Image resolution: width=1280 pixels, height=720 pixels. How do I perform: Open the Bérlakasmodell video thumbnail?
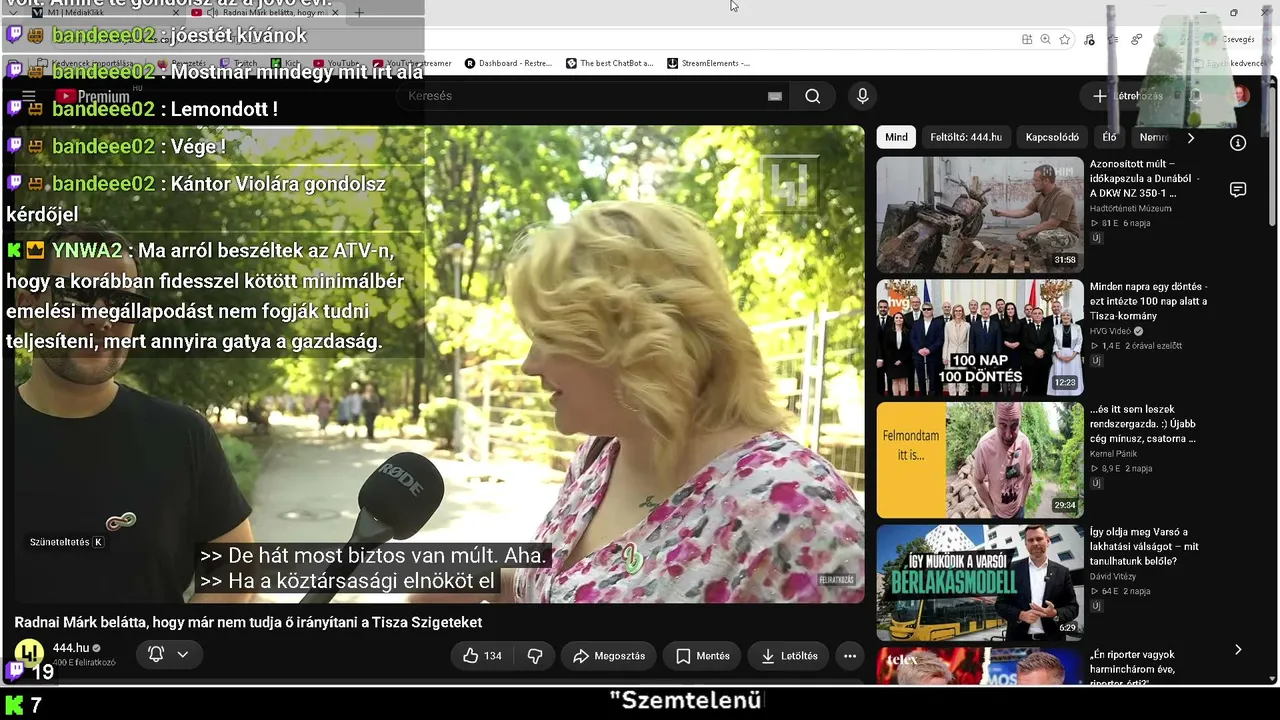[x=980, y=583]
